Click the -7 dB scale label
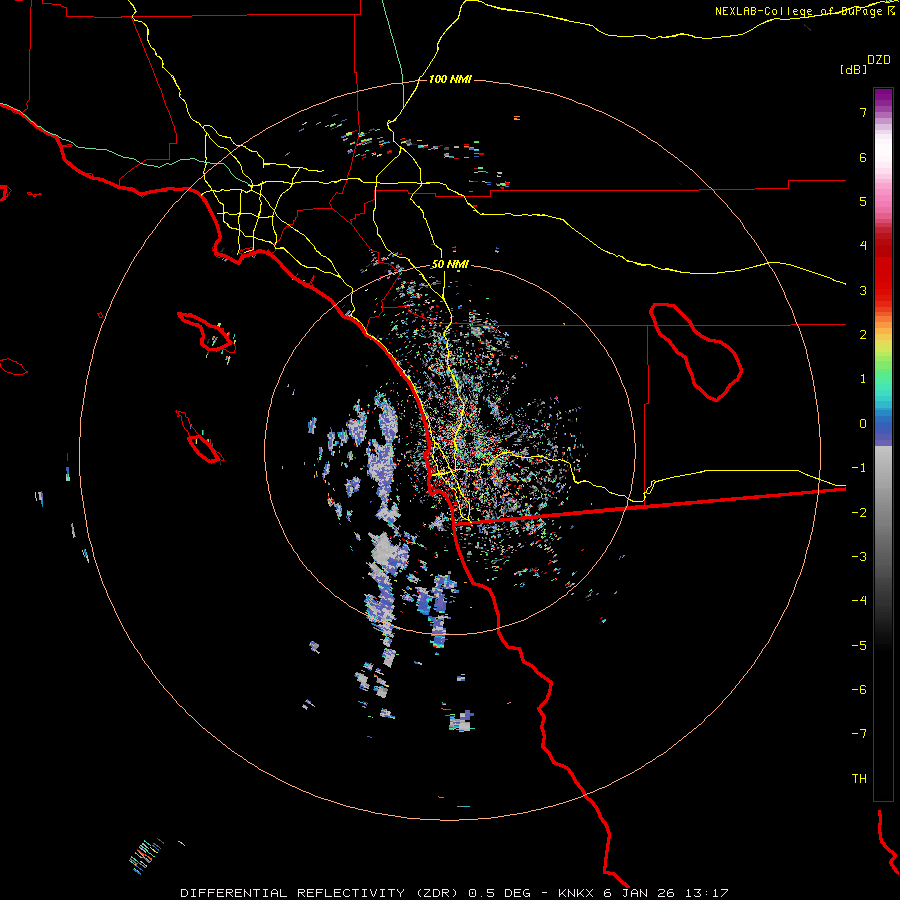Screen dimensions: 900x900 coord(859,734)
